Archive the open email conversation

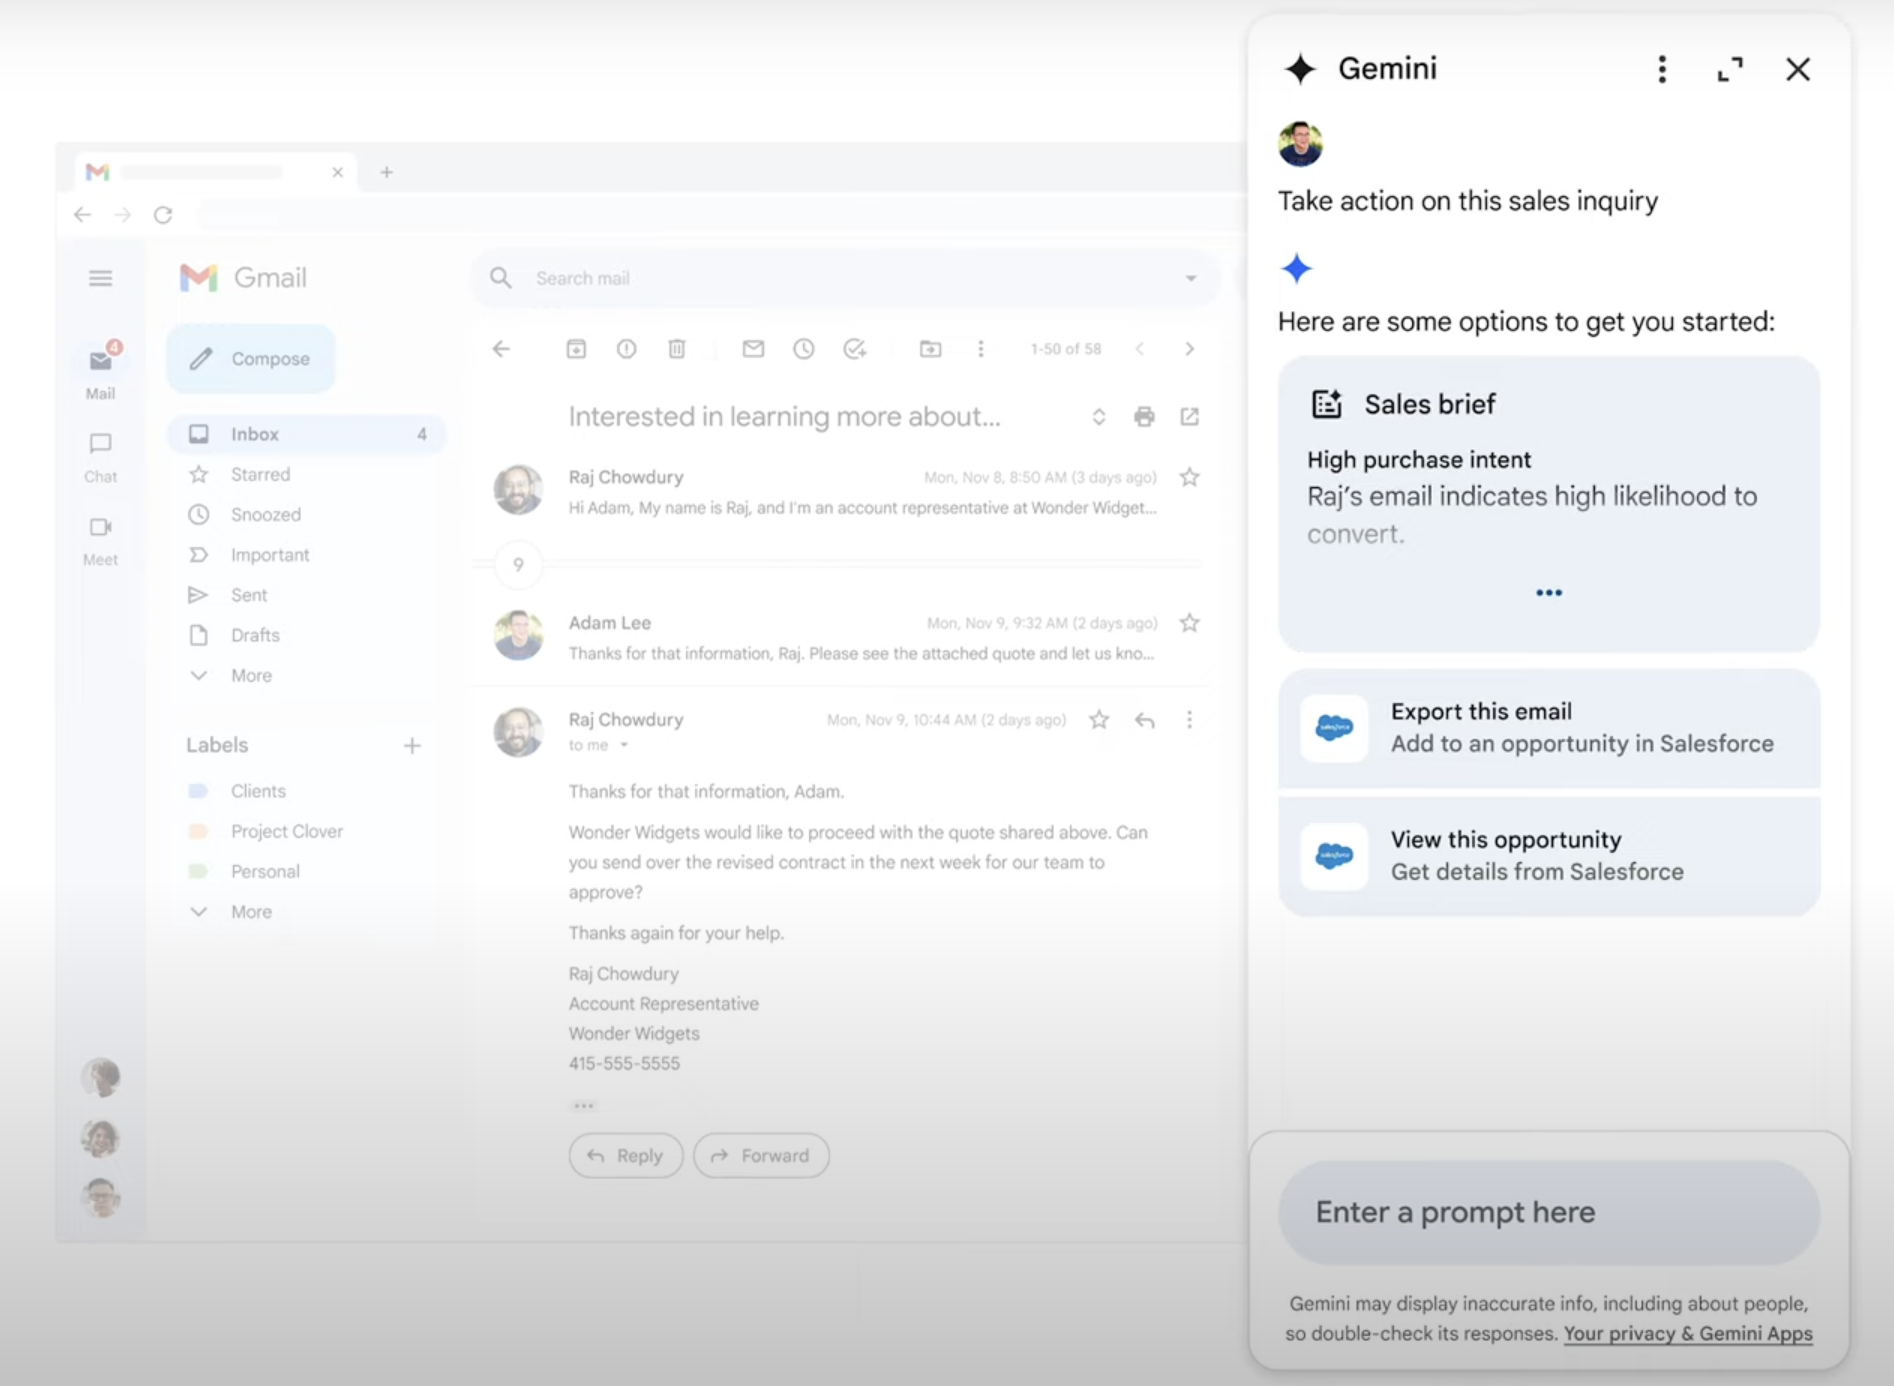pyautogui.click(x=576, y=349)
